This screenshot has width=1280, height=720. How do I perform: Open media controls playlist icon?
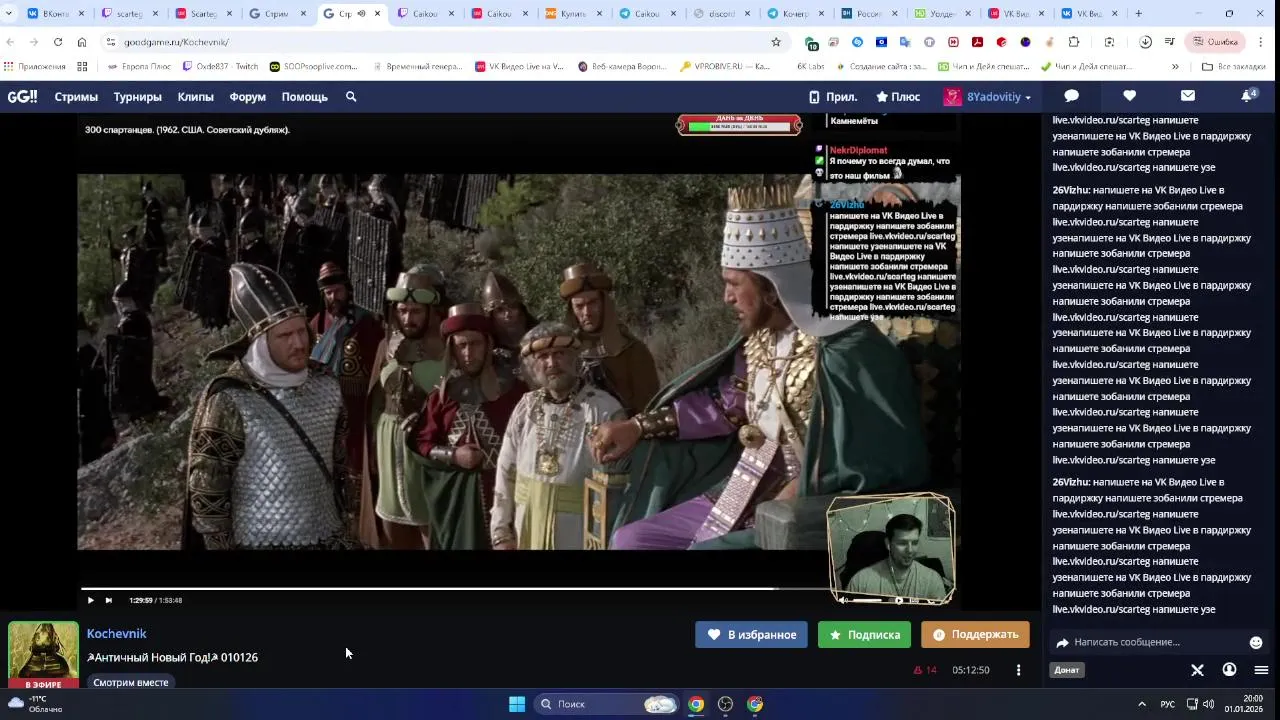[1169, 42]
